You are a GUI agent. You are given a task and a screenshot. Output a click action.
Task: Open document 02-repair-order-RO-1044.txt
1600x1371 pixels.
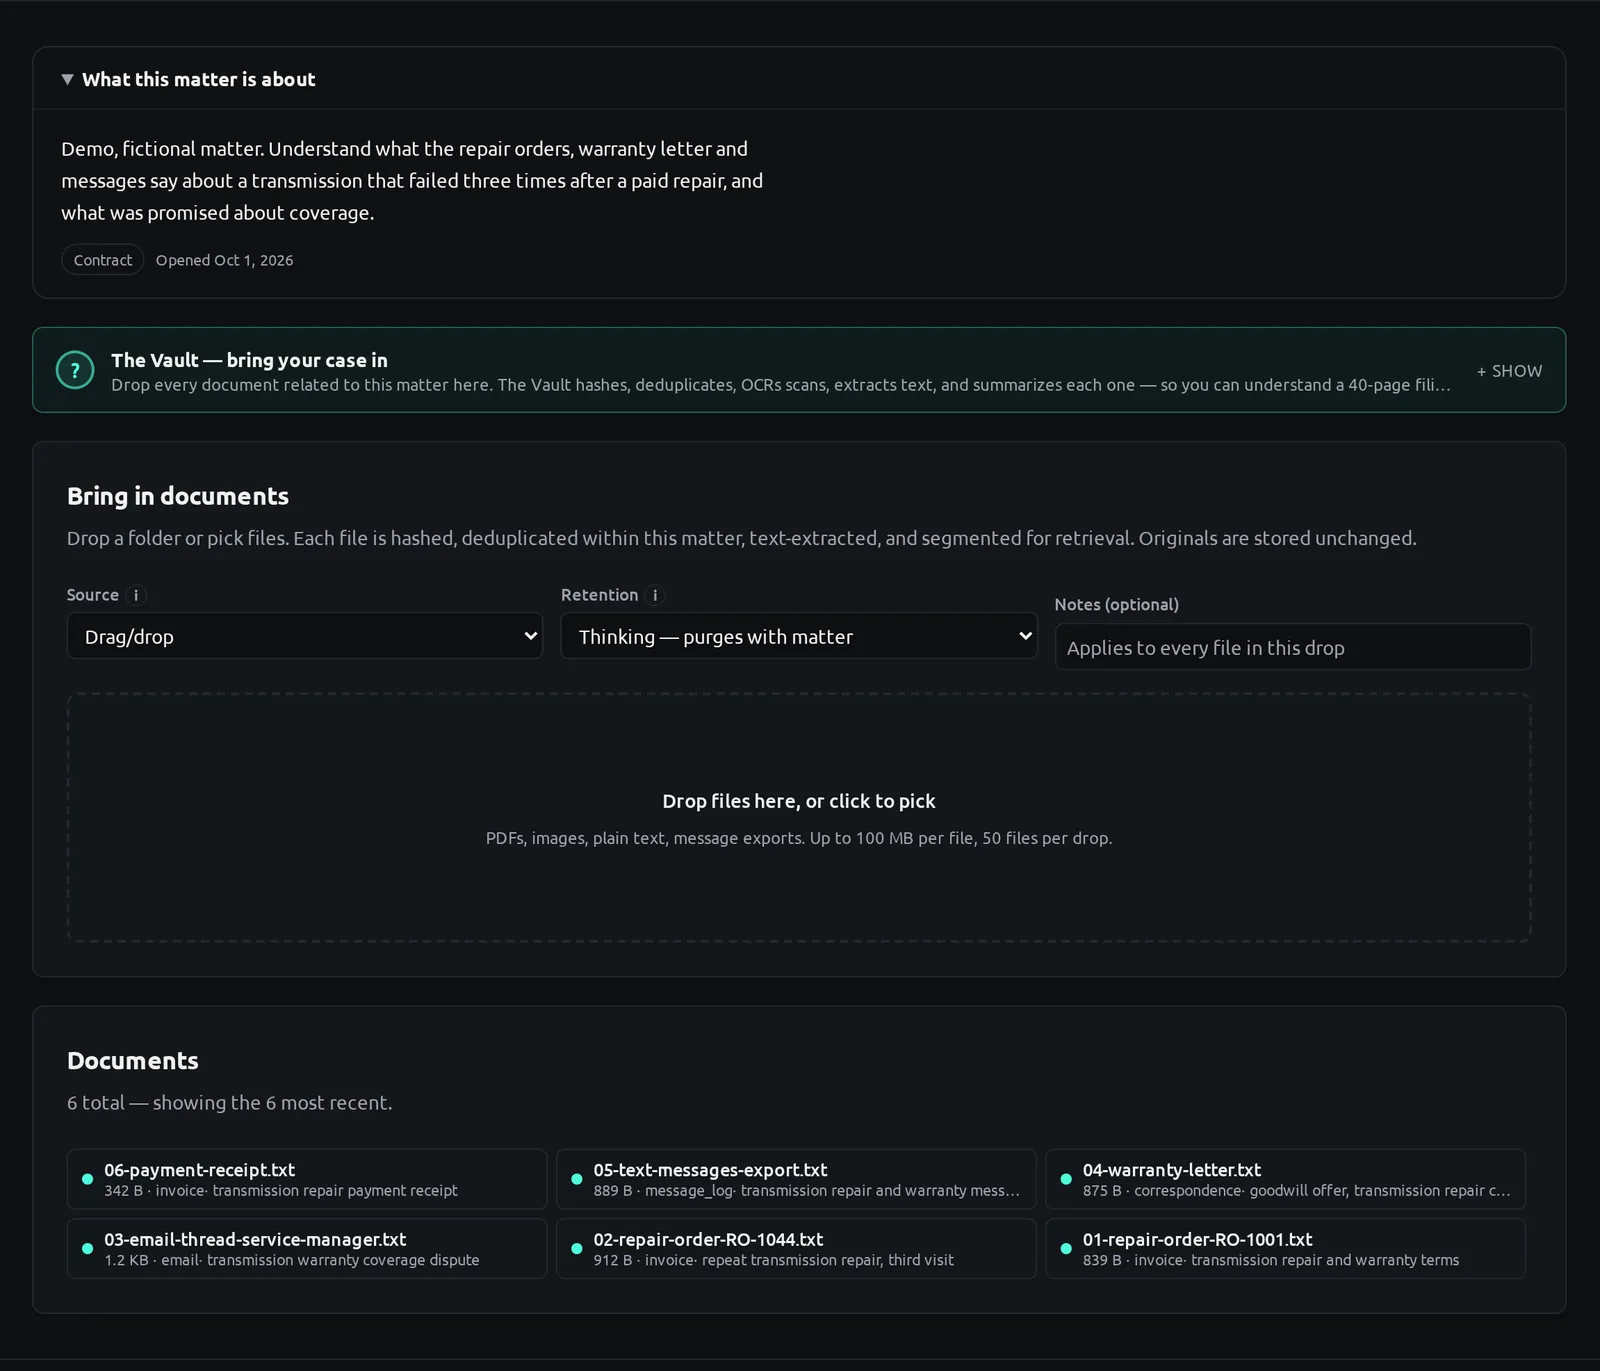coord(796,1248)
